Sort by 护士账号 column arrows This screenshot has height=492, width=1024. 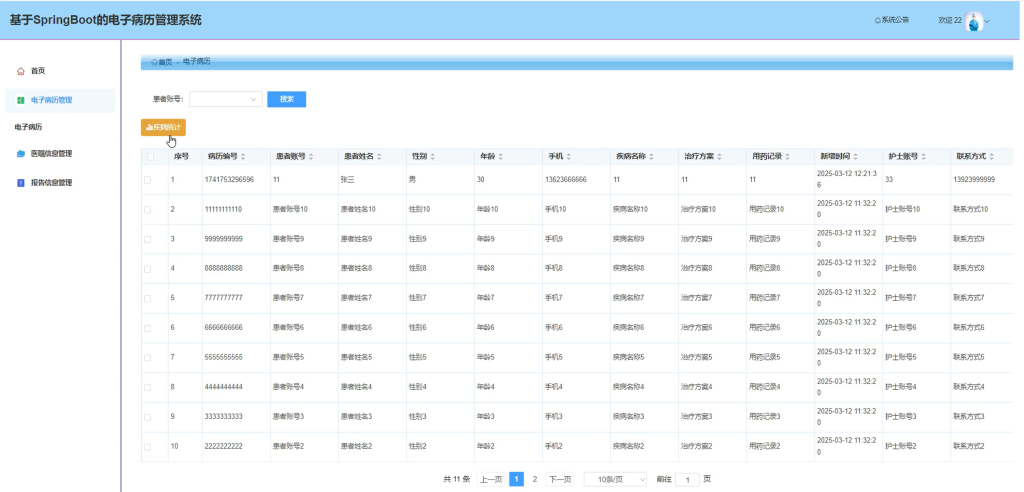923,157
